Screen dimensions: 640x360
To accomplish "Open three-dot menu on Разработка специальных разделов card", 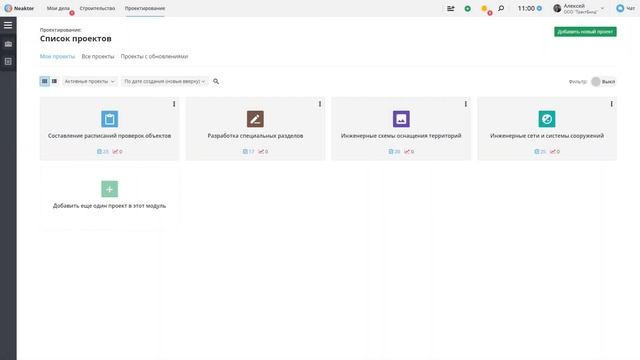I will [x=320, y=104].
